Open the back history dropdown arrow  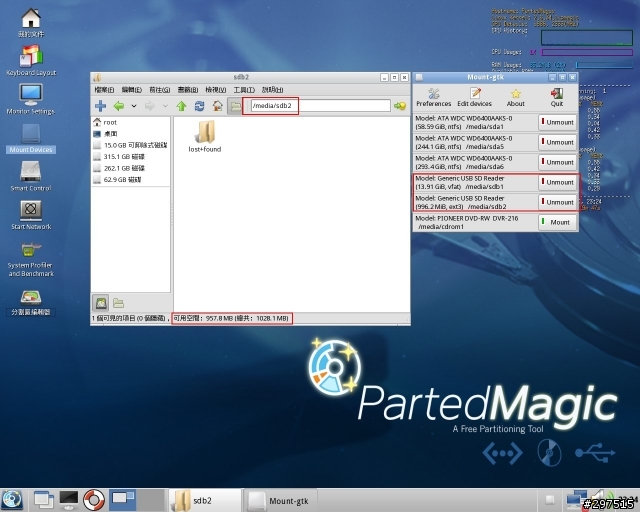tap(133, 106)
